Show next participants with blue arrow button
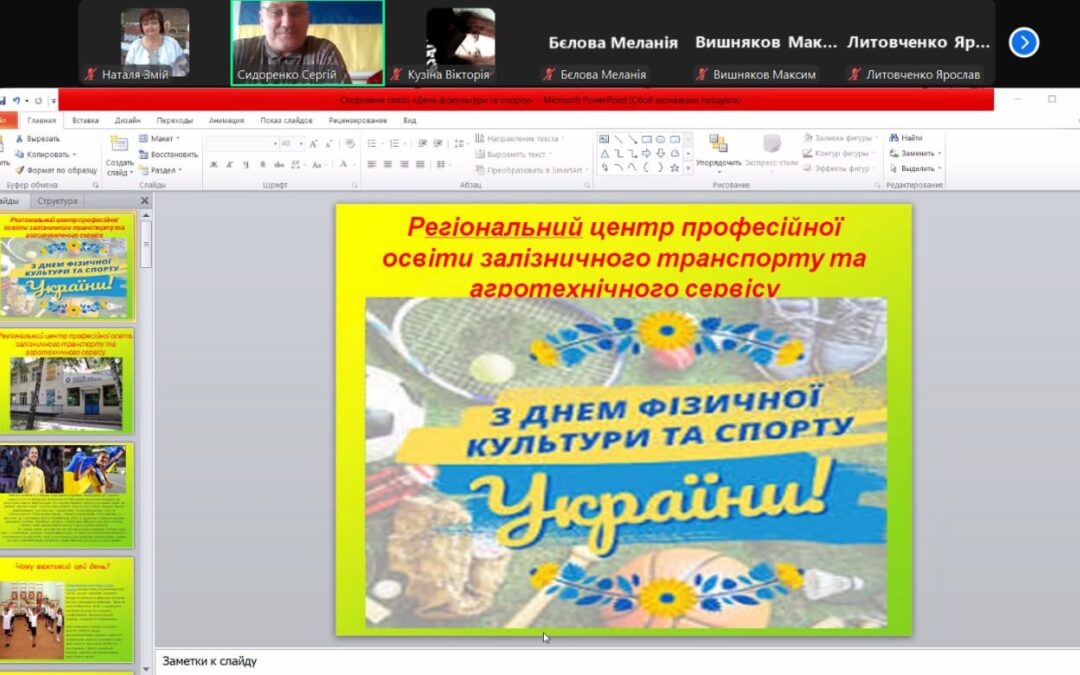Viewport: 1080px width, 675px height. 1024,43
